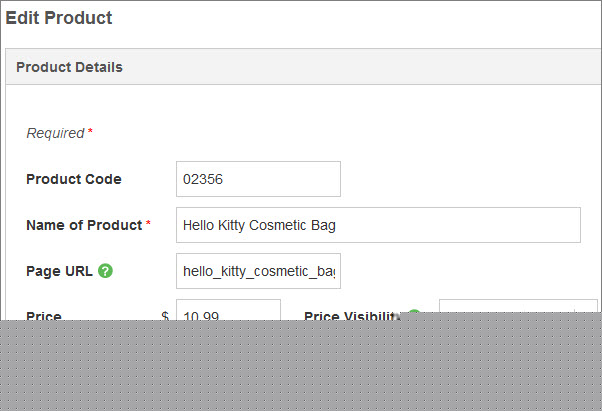Click the dollar sign before the price field
The height and width of the screenshot is (411, 602).
165,315
